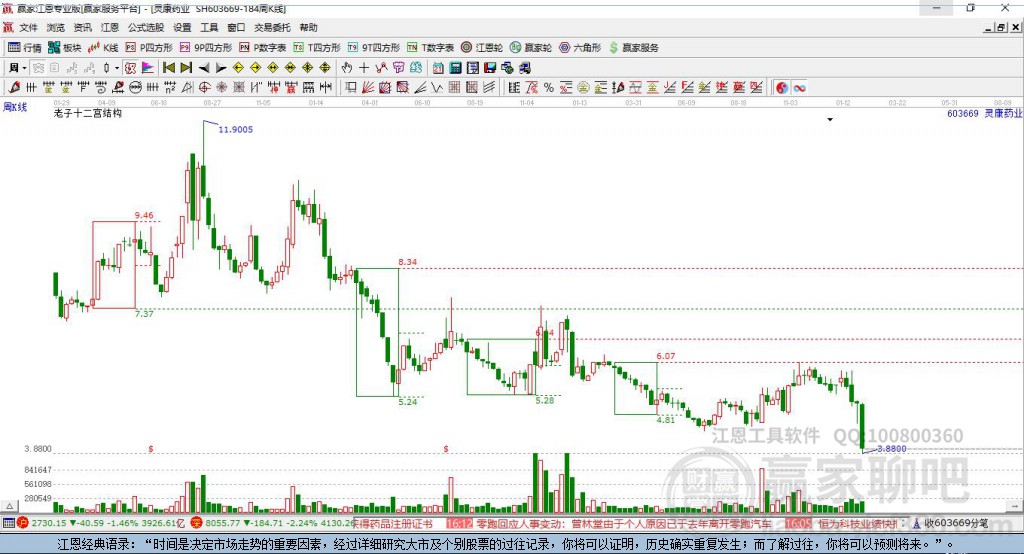
Task: Open the 9P四方形 tool
Action: [x=206, y=48]
